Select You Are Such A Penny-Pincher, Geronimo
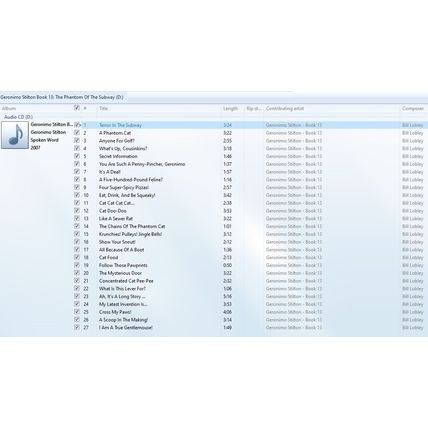Viewport: 428px width, 428px height. pos(142,164)
